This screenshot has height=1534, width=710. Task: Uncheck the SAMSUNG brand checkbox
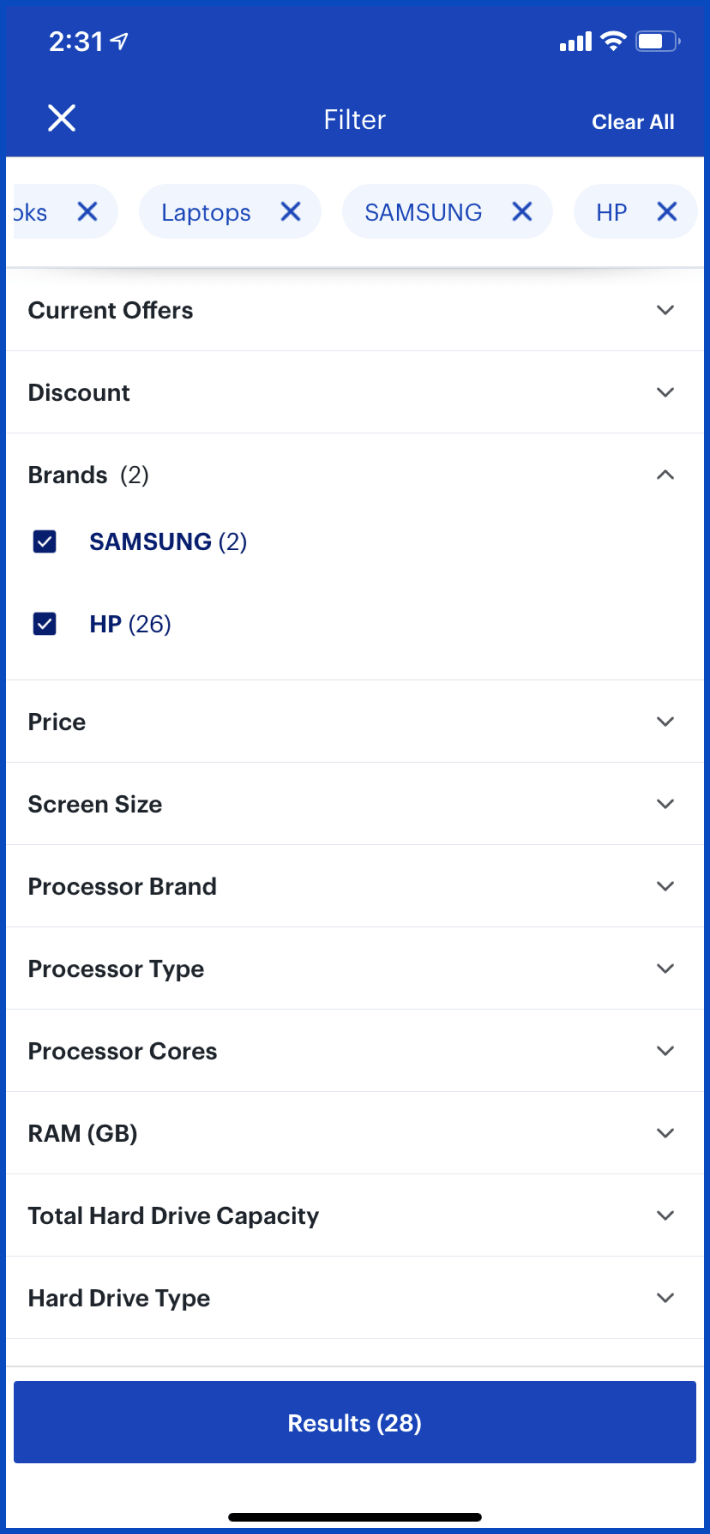tap(45, 542)
